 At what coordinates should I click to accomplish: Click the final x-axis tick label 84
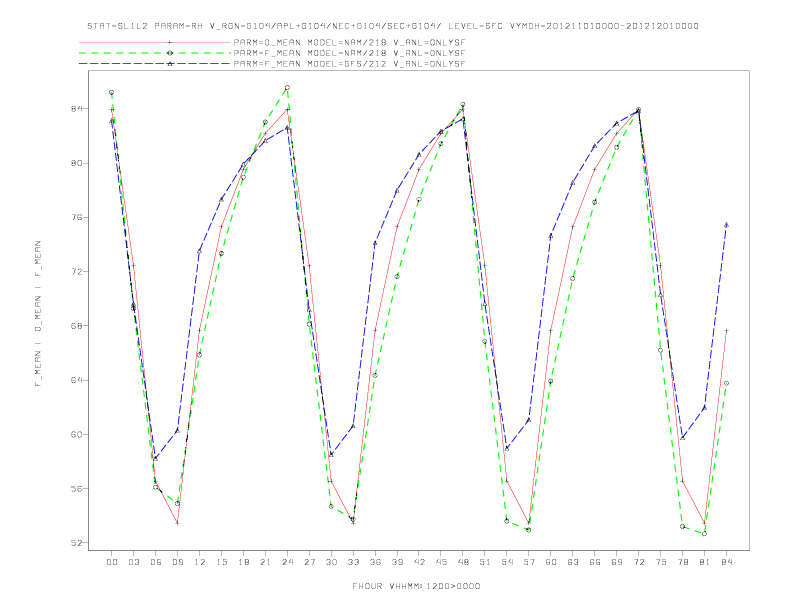726,562
